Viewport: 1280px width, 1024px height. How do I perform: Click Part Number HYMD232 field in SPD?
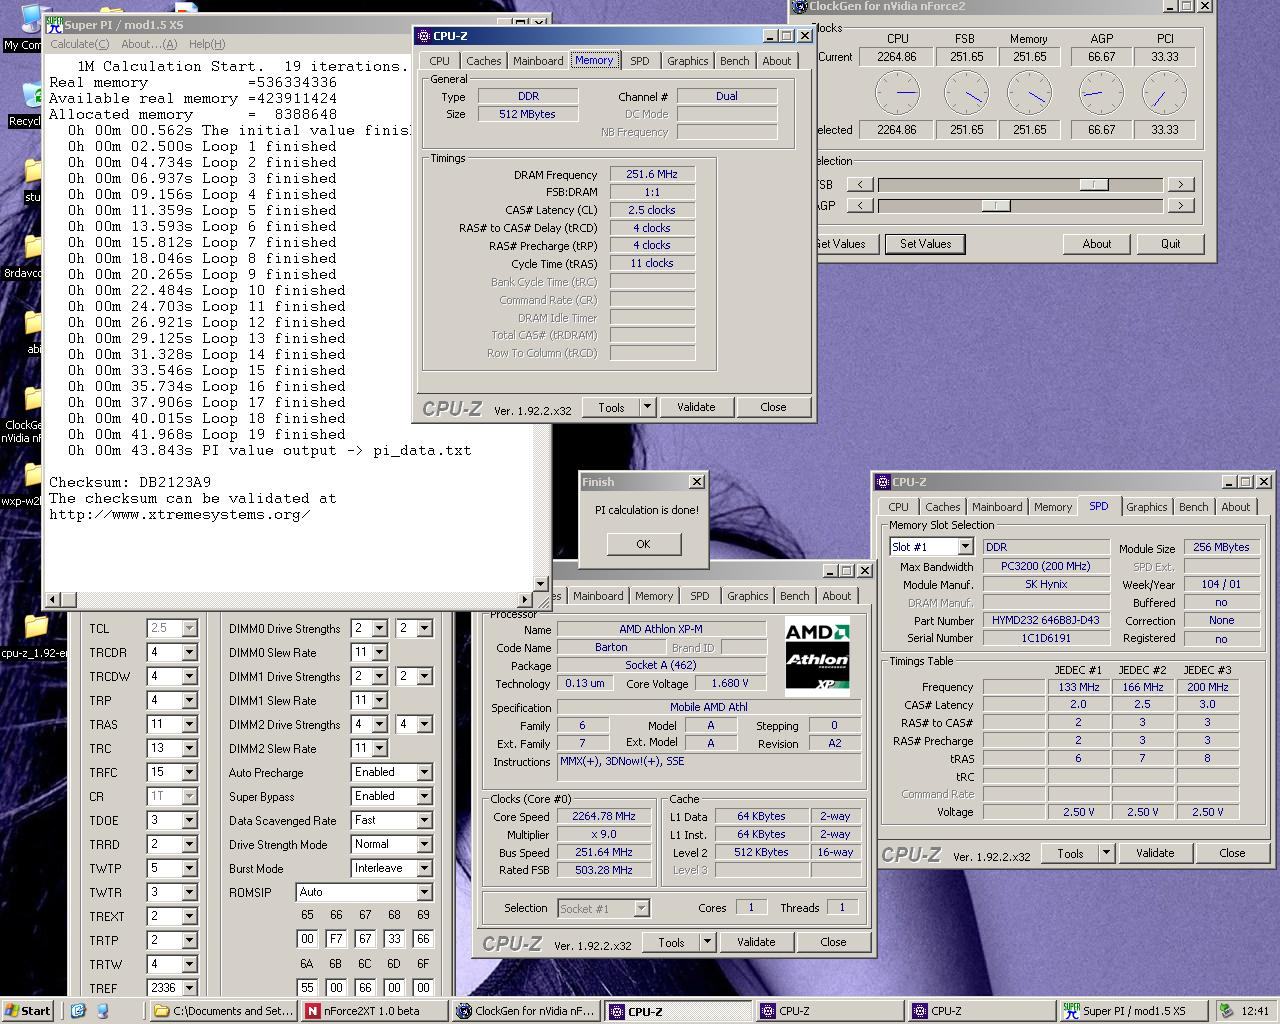coord(1046,620)
